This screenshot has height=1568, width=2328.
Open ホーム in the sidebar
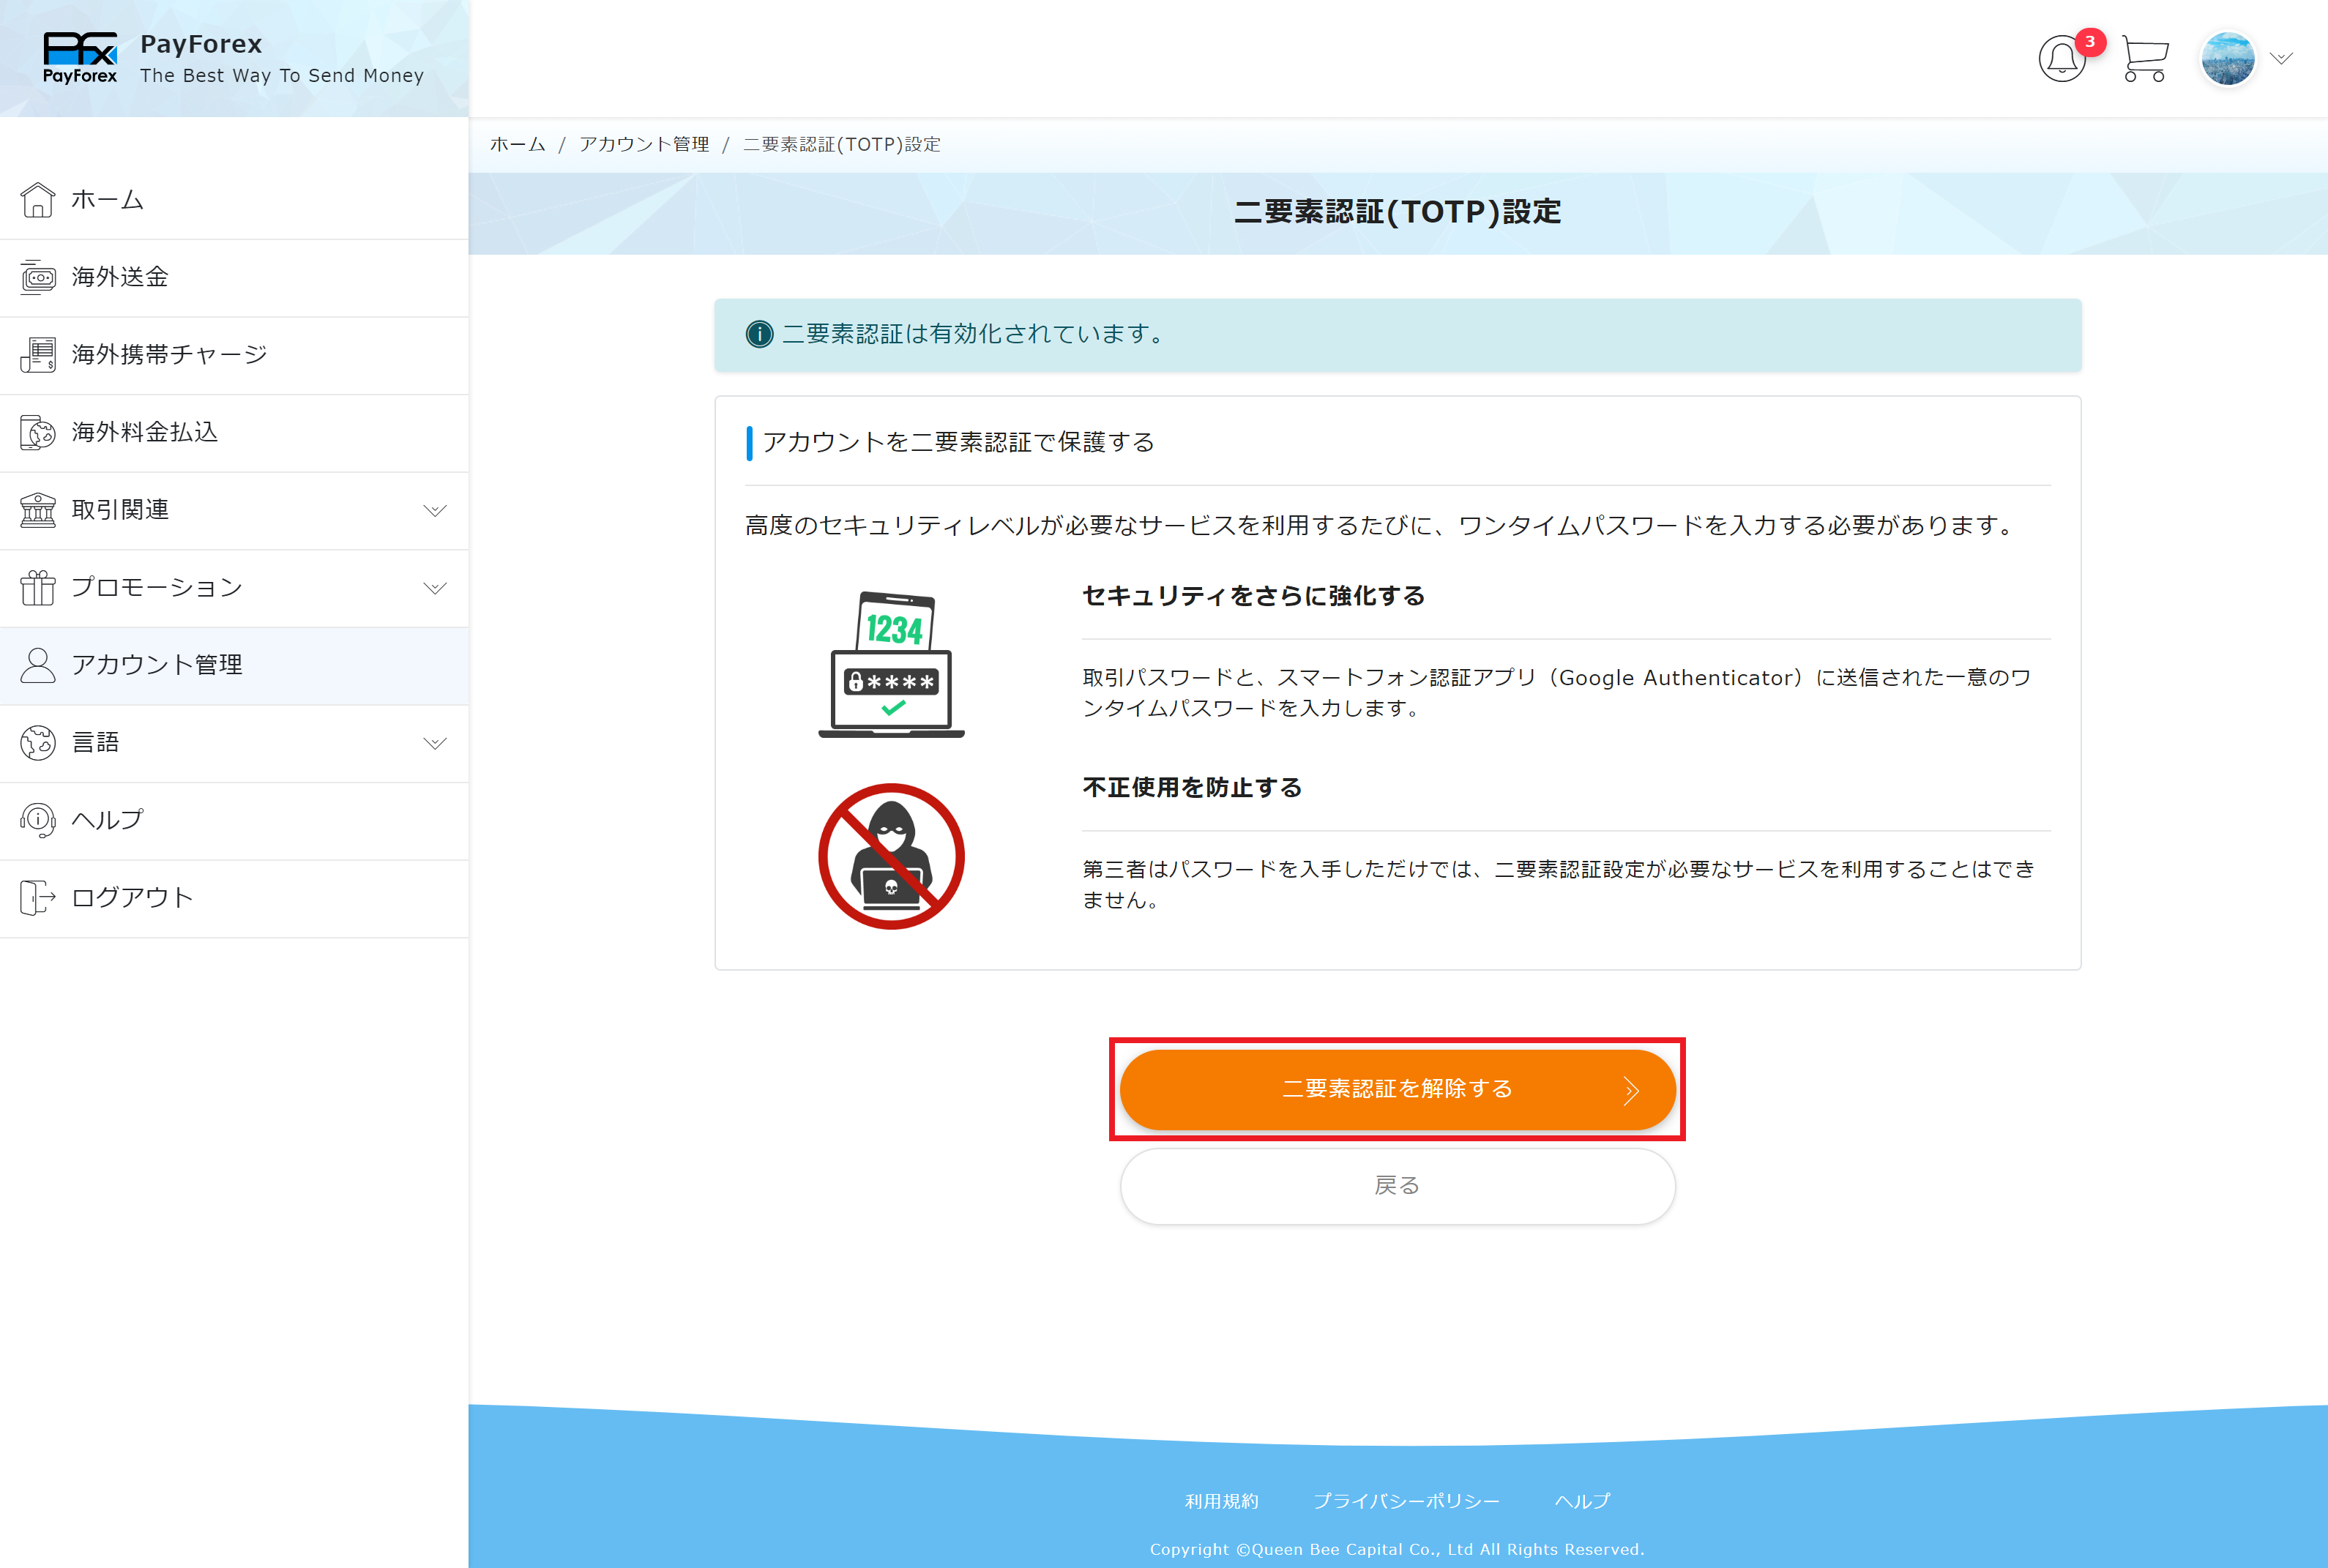click(234, 199)
